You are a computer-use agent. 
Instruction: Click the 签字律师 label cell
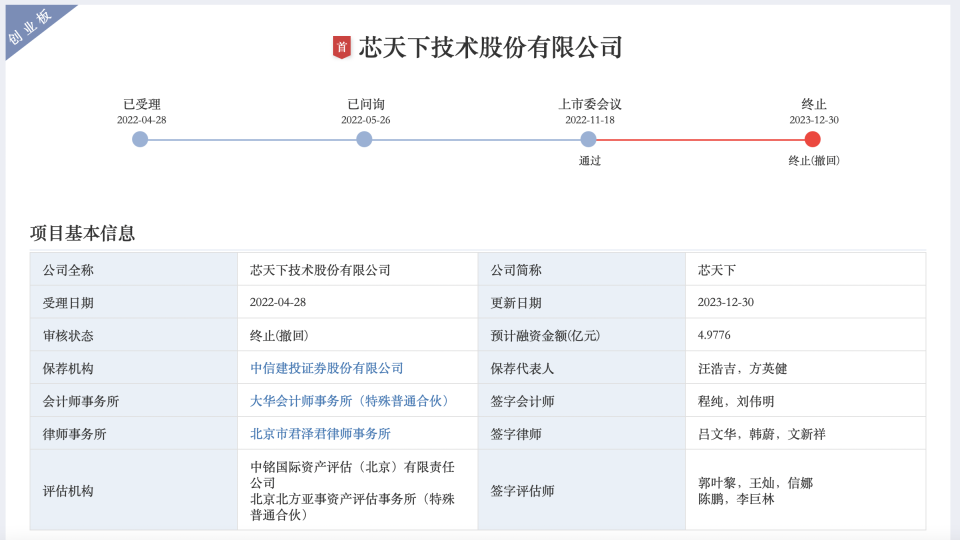(x=582, y=434)
